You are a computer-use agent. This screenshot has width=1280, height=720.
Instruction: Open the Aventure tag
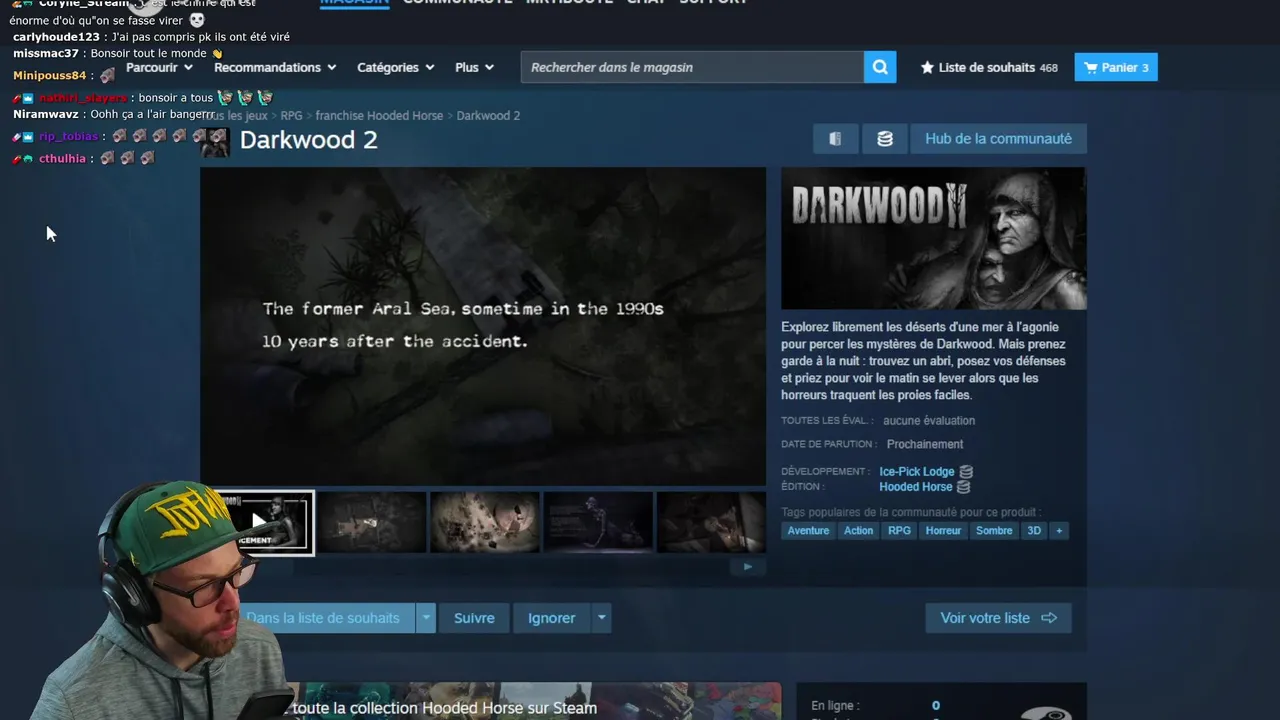(x=808, y=531)
